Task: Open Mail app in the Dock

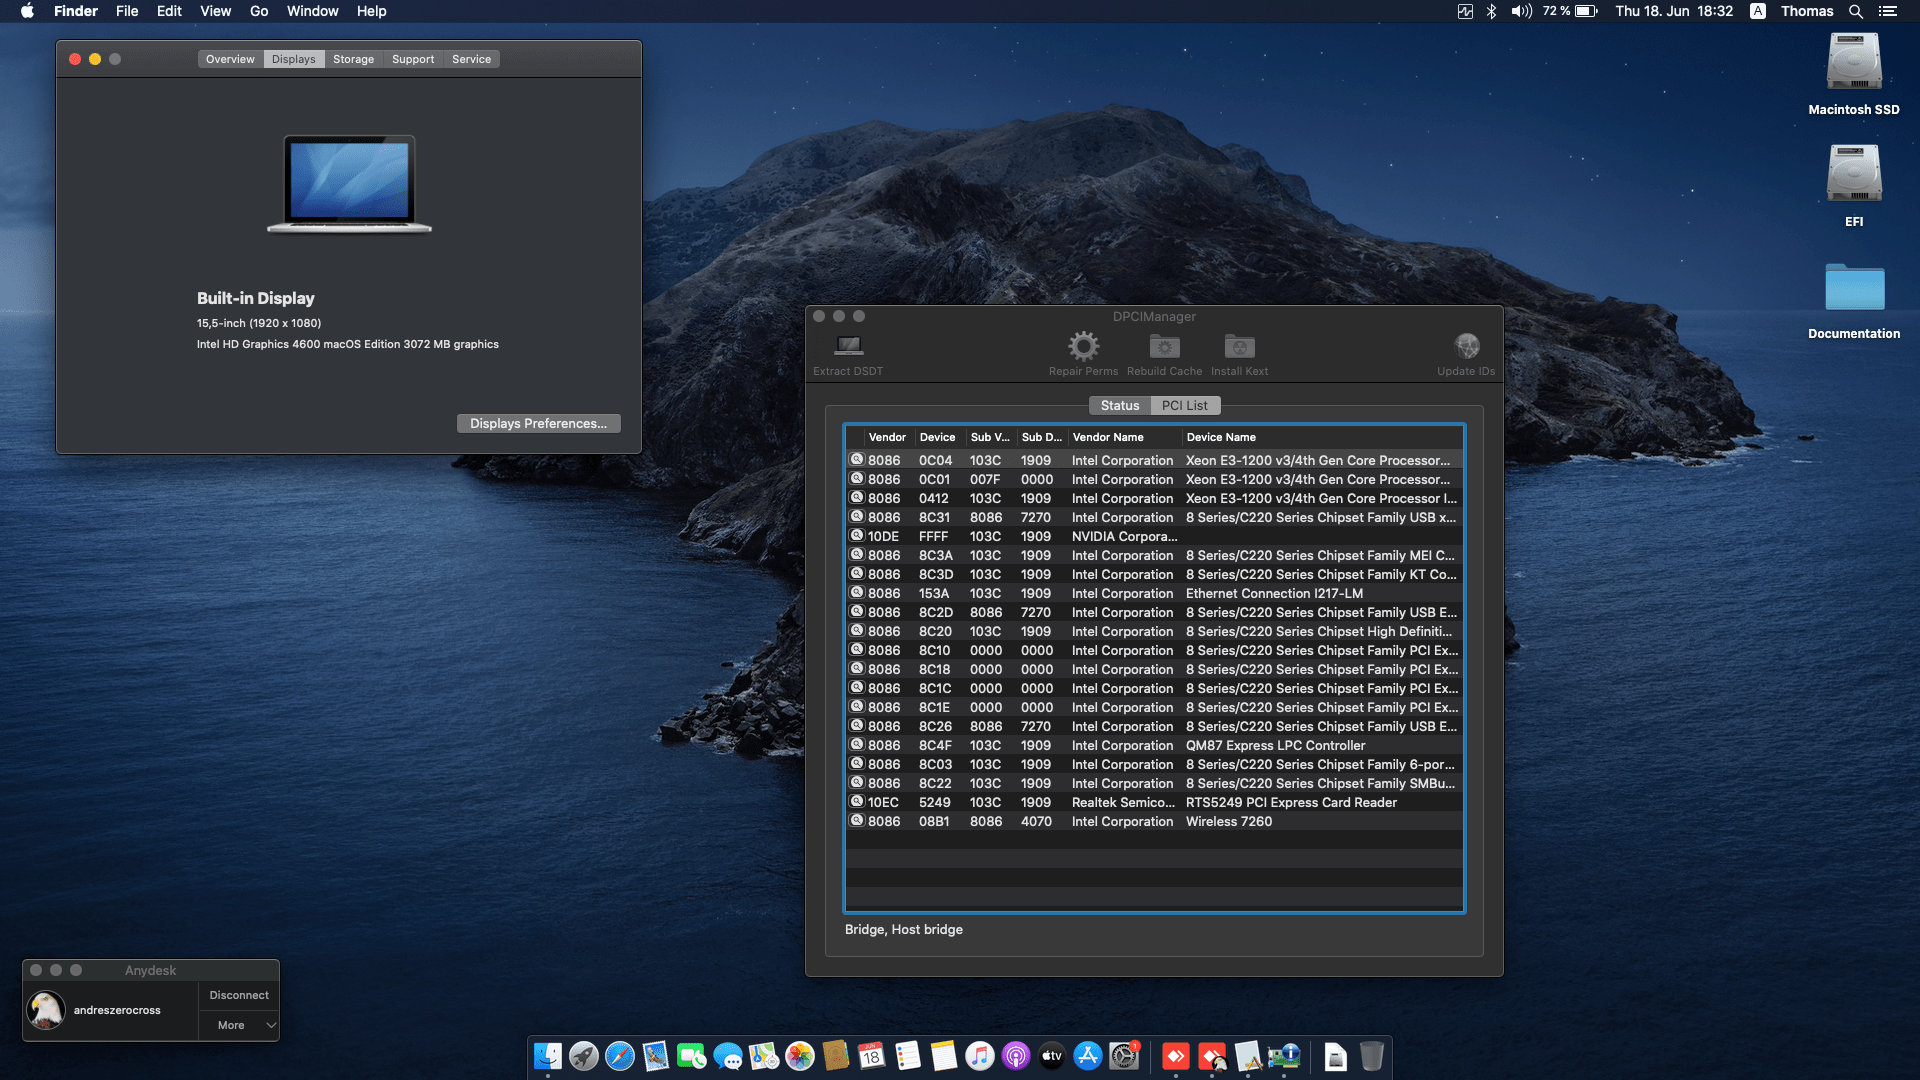Action: (x=656, y=1056)
